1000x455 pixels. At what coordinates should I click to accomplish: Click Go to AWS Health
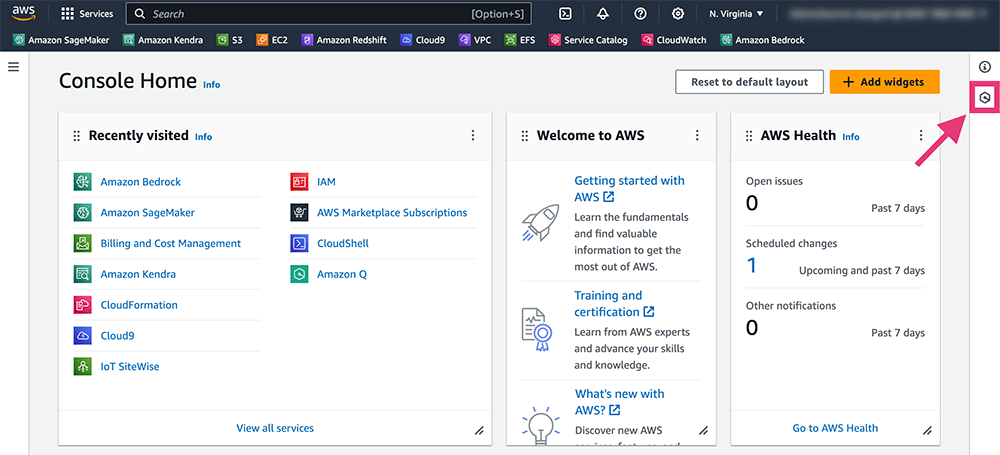click(835, 428)
